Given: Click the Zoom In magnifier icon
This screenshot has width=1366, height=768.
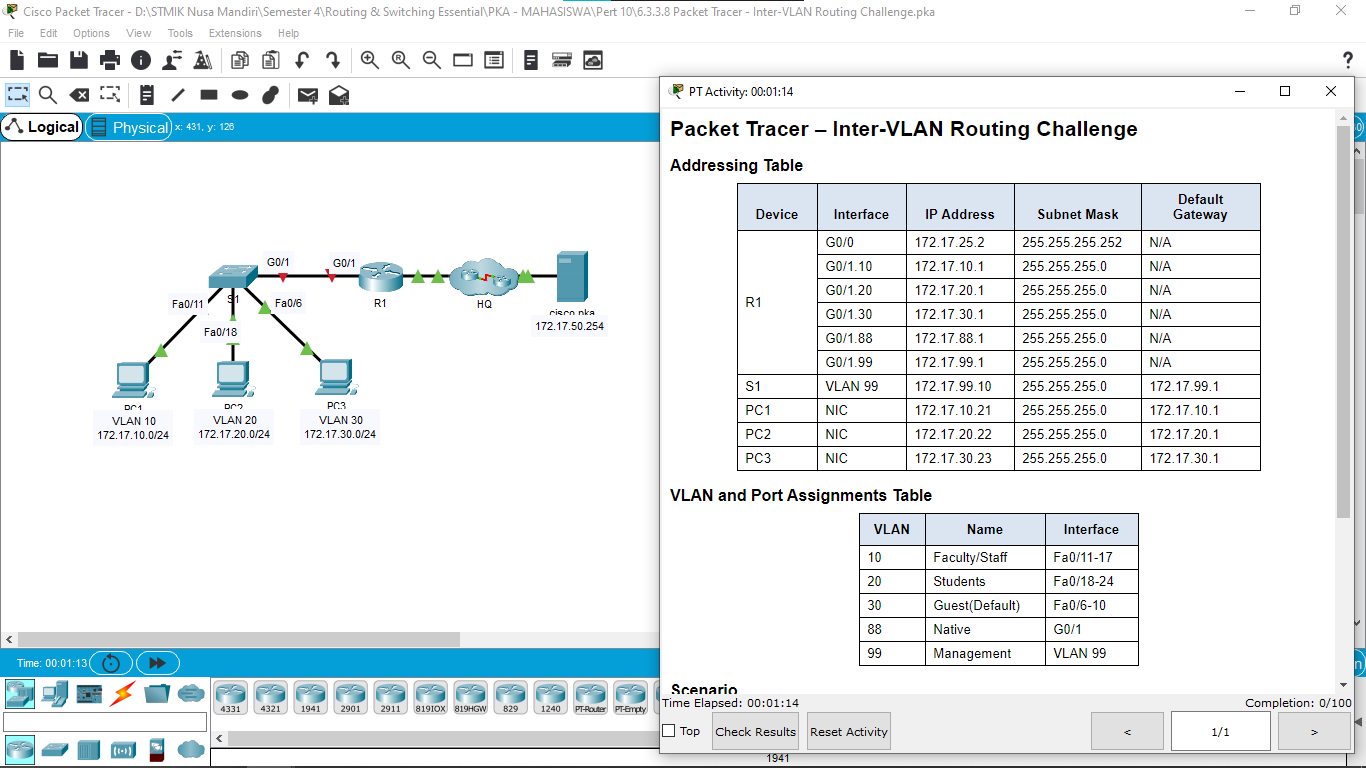Looking at the screenshot, I should tap(370, 60).
